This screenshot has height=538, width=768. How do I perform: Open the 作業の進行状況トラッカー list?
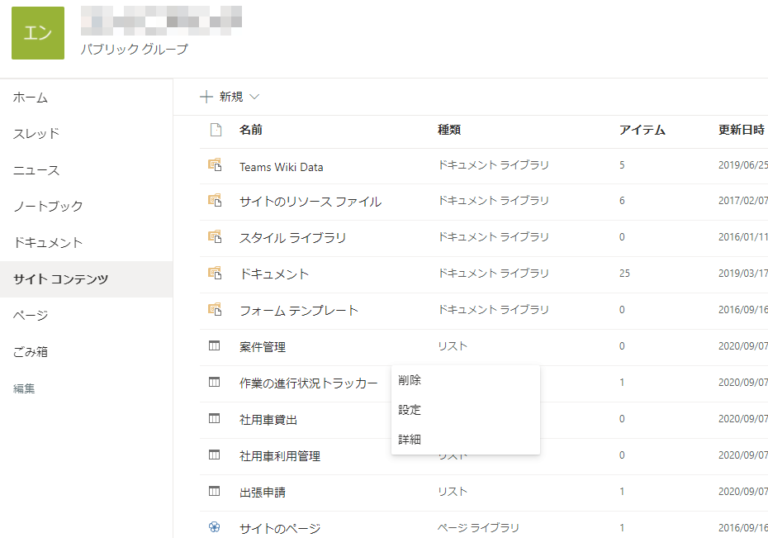tap(308, 383)
